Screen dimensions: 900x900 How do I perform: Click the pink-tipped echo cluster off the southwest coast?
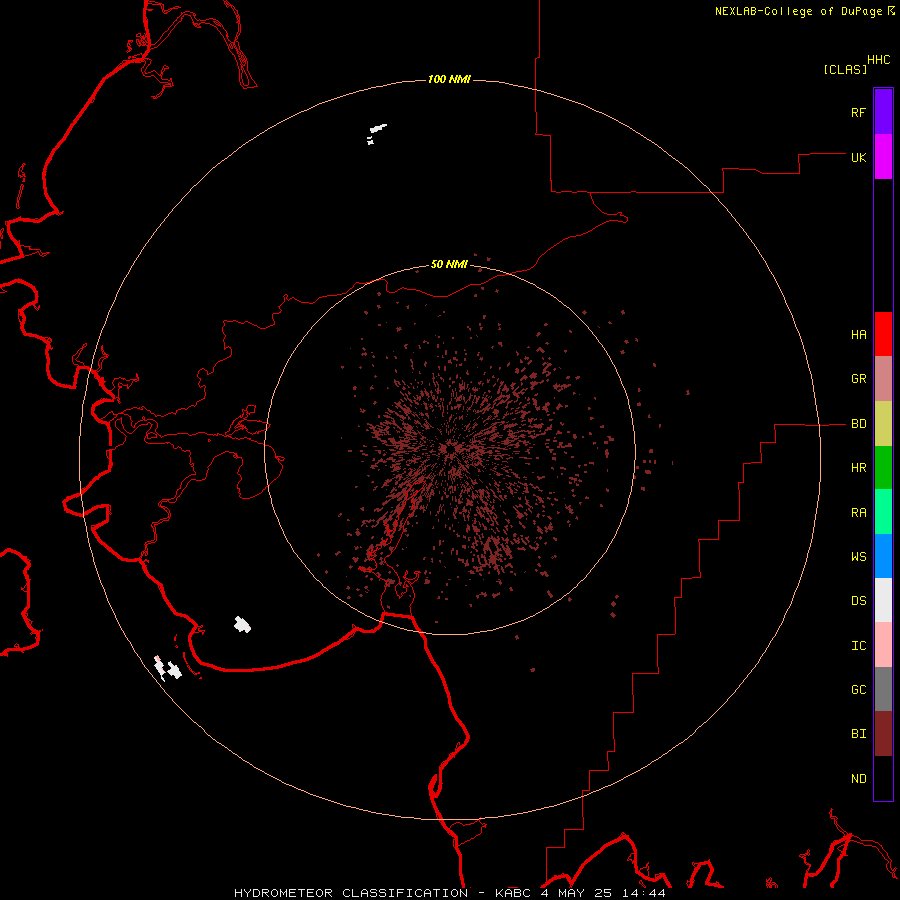coord(167,668)
